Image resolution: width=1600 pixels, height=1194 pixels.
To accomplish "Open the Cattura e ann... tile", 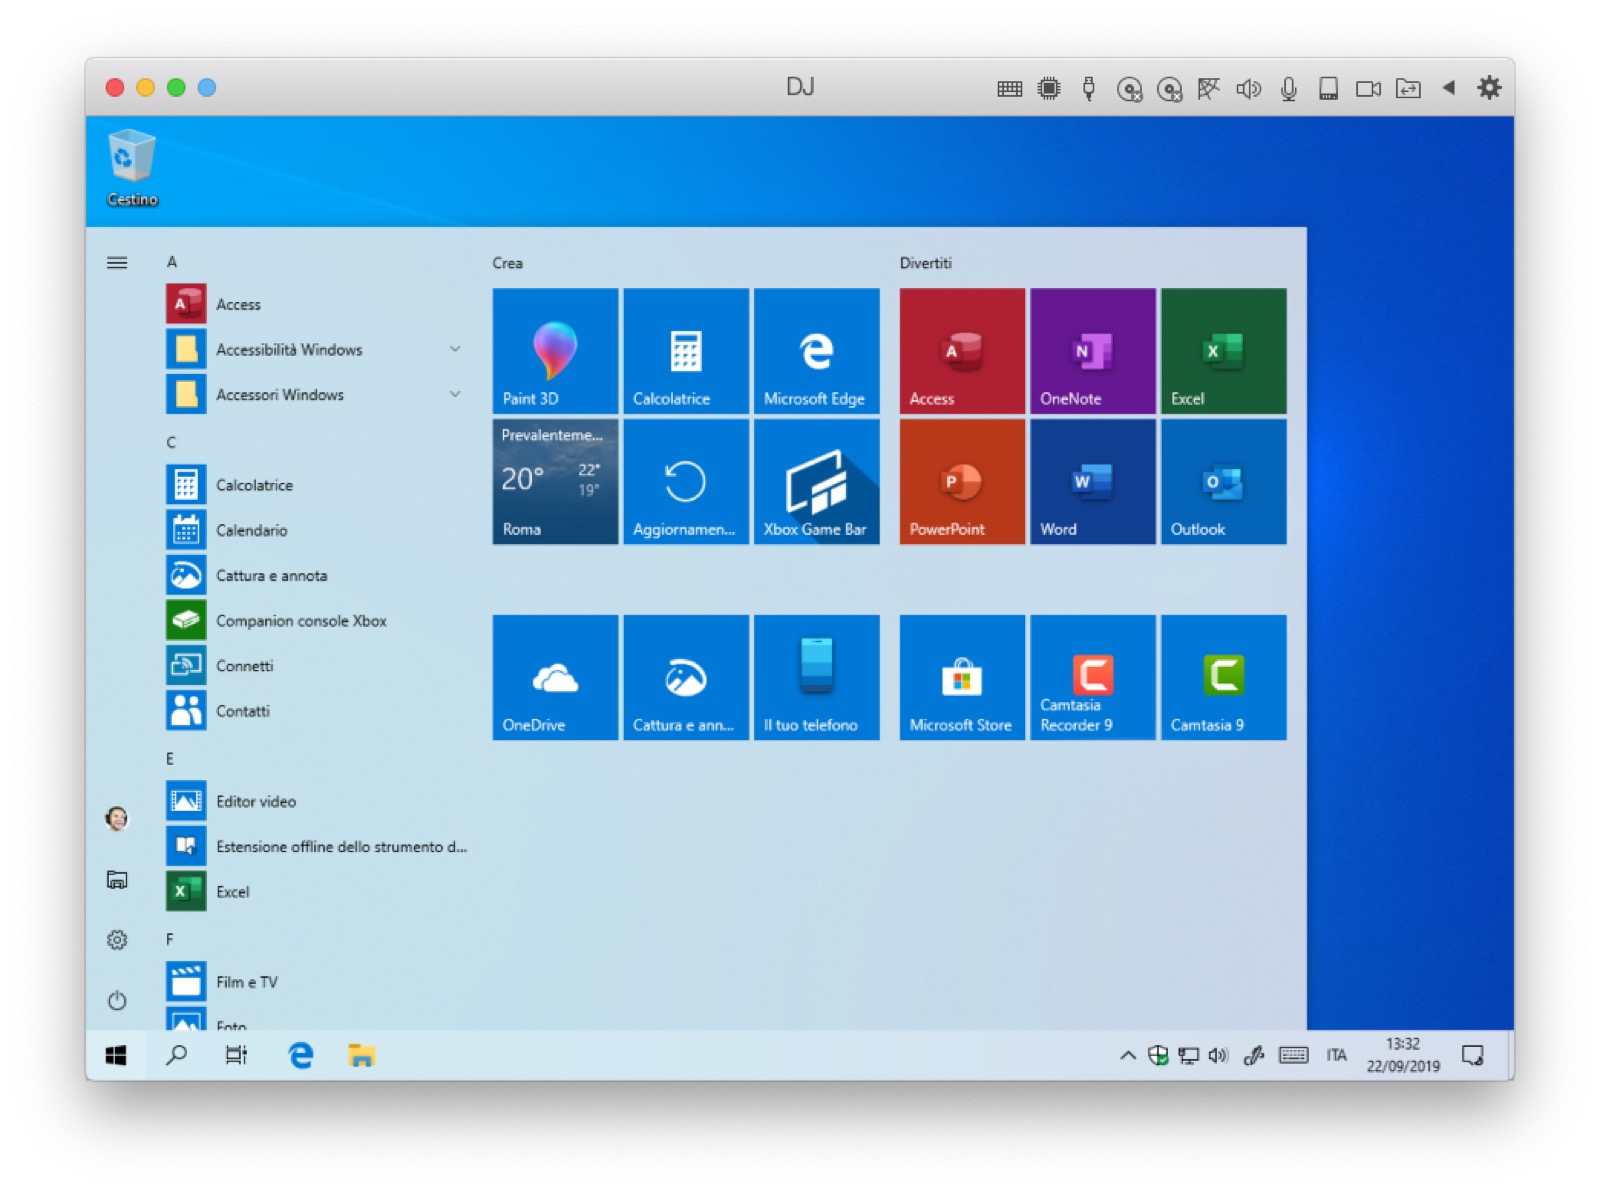I will click(686, 678).
